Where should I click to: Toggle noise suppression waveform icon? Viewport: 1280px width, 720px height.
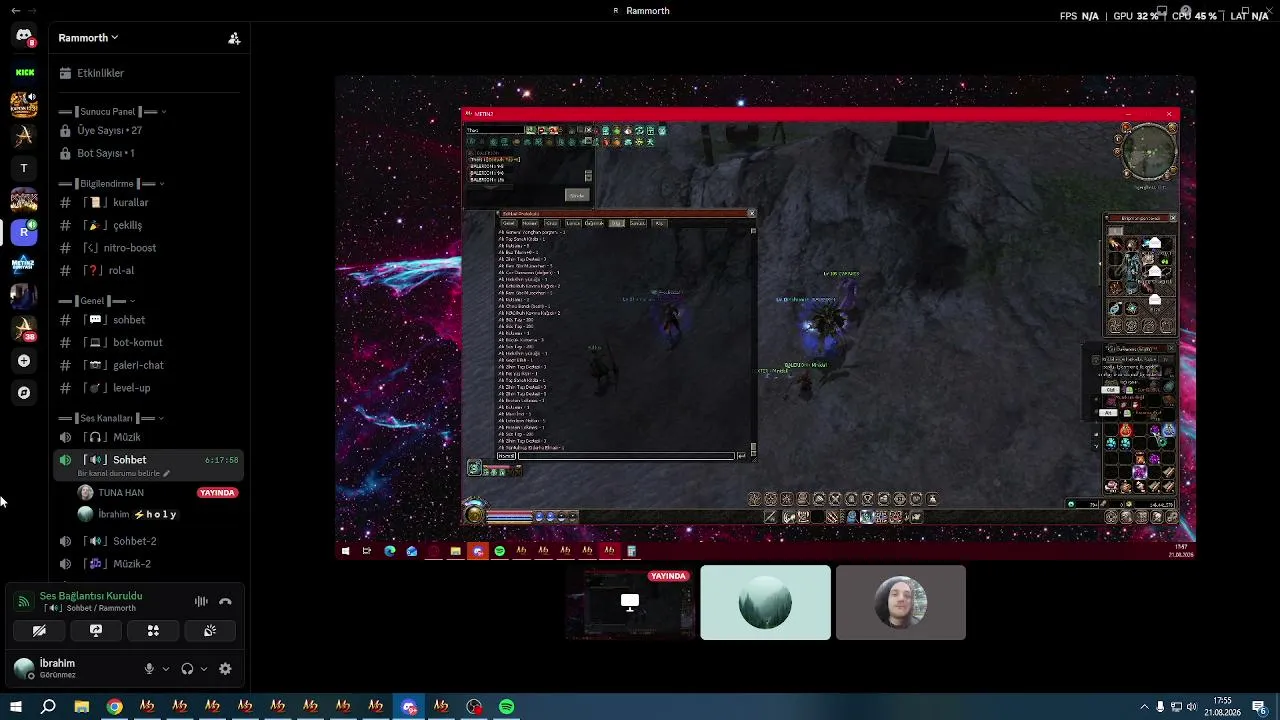tap(201, 601)
